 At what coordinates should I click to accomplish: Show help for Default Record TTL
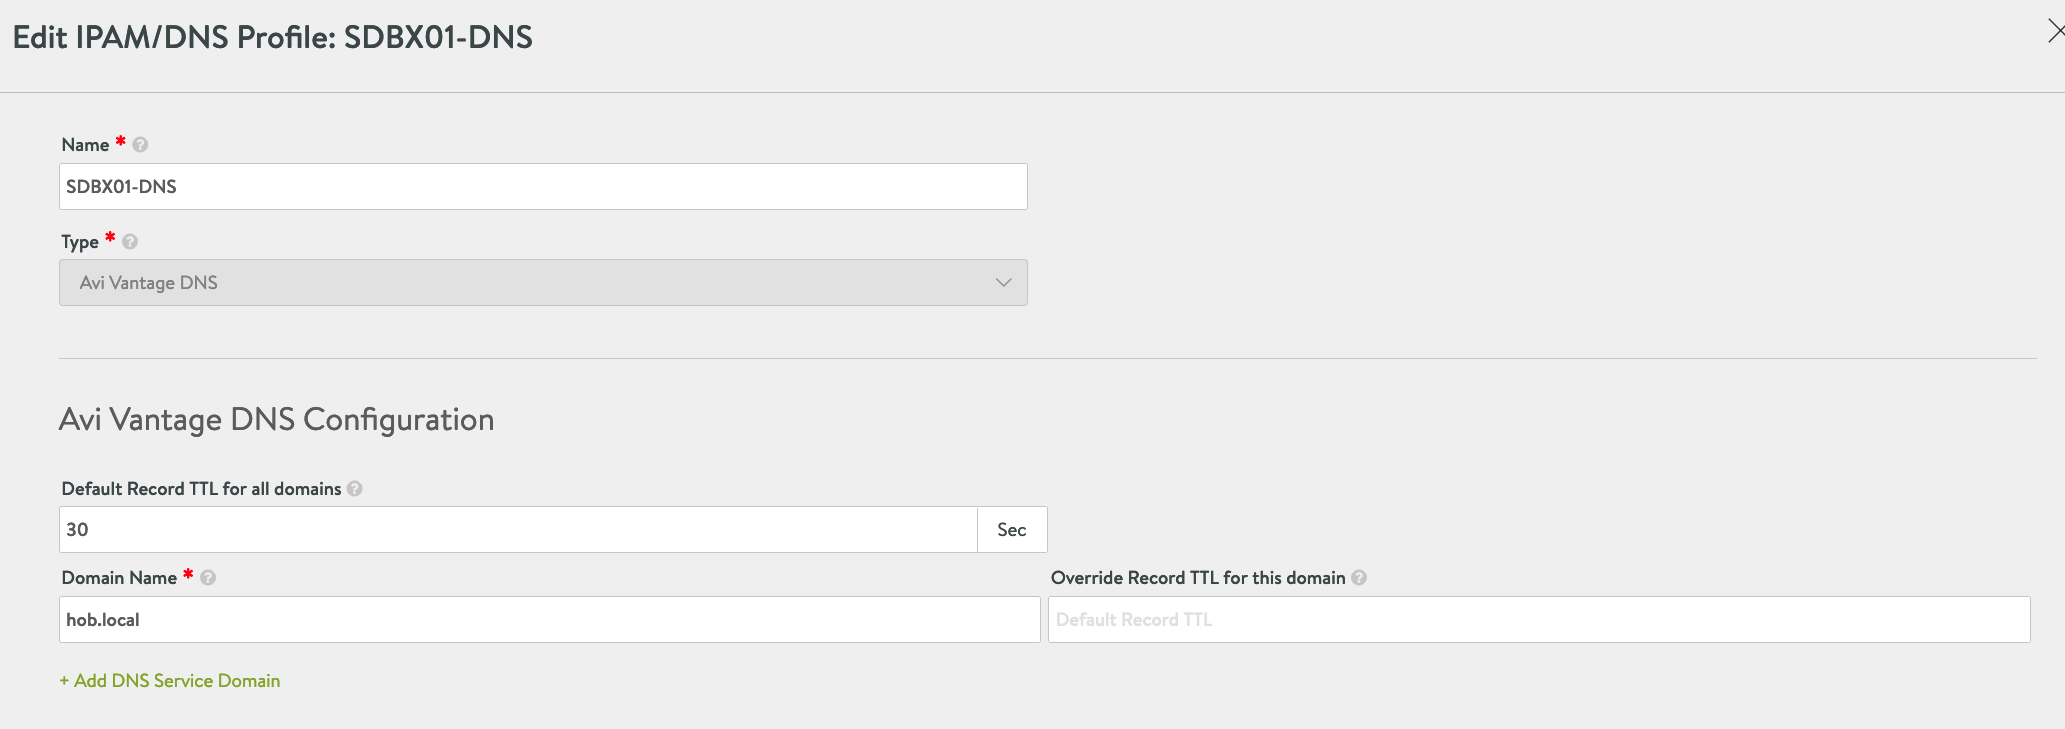click(355, 489)
